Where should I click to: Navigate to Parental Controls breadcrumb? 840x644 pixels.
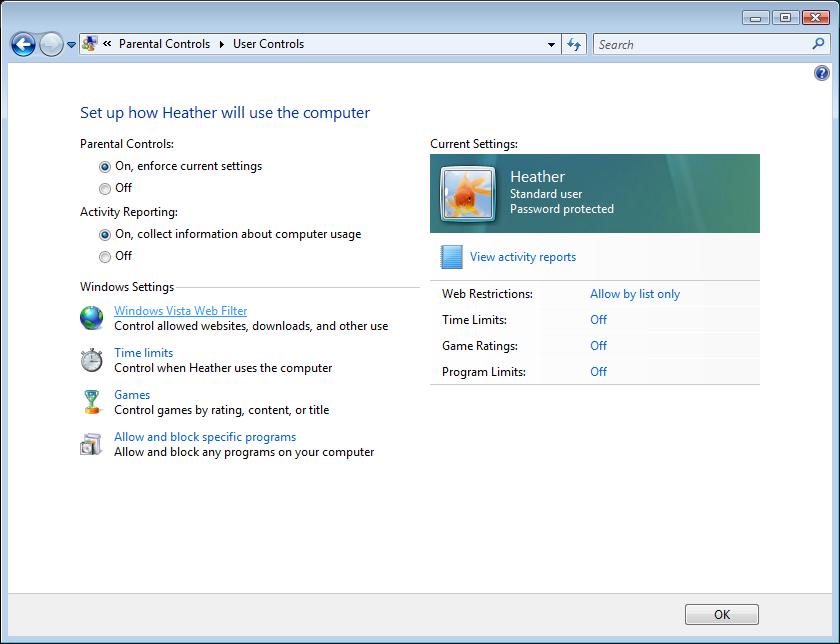(164, 44)
